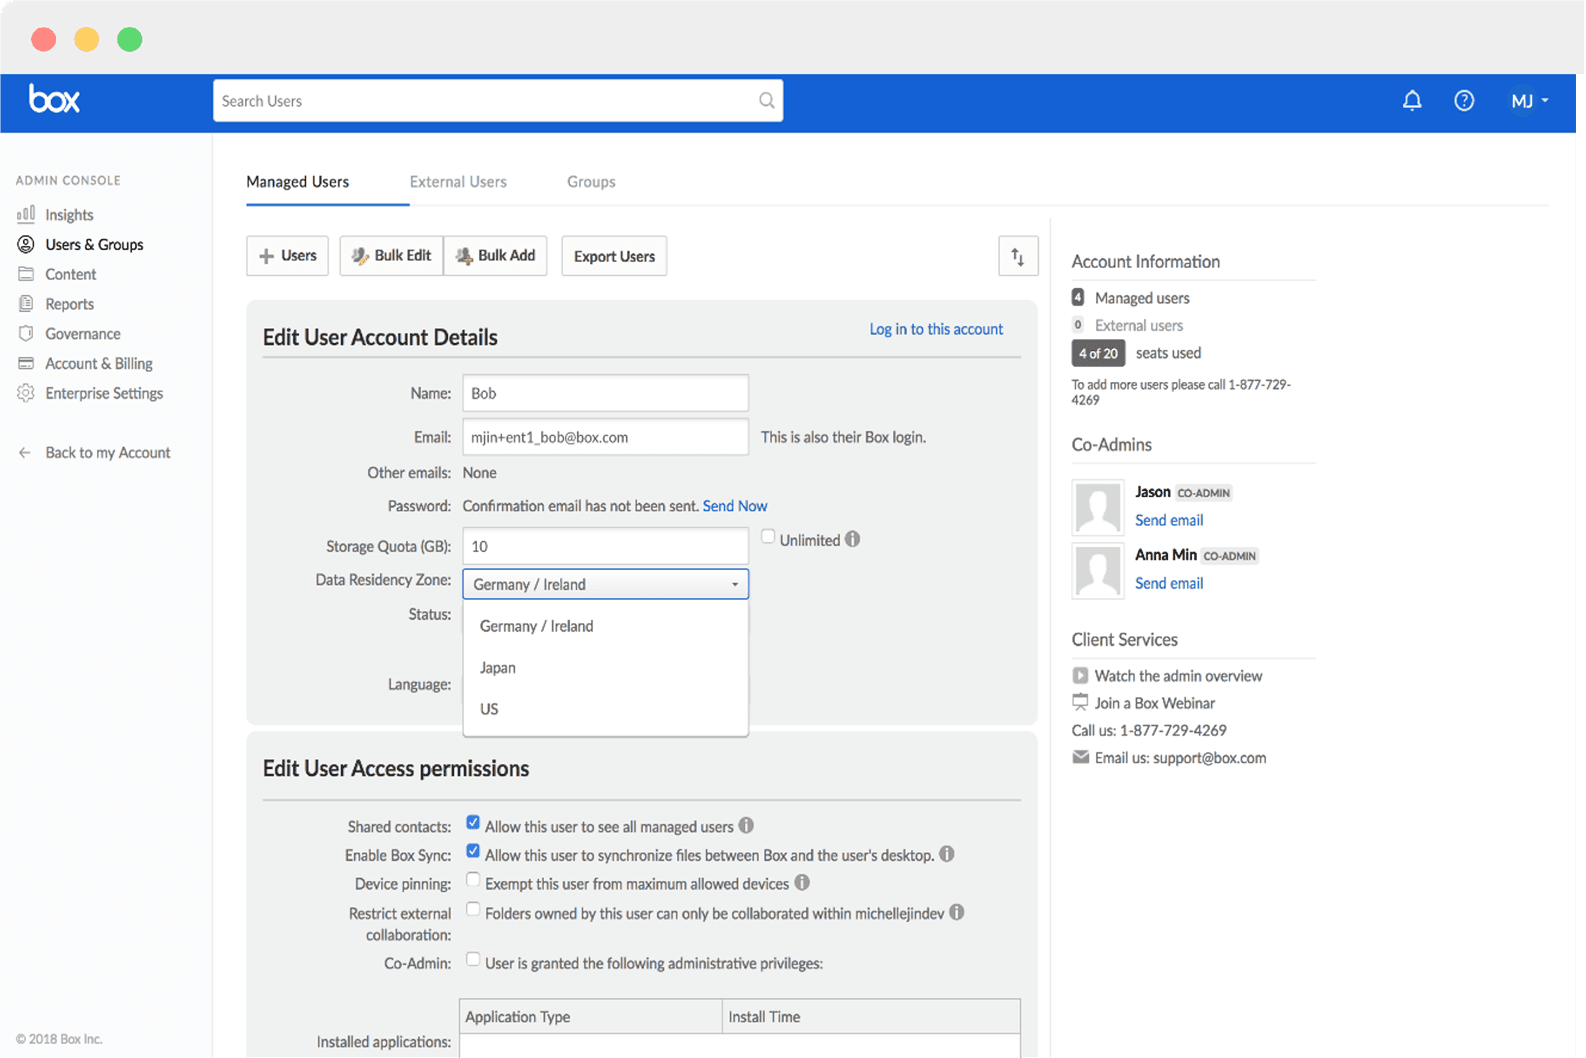
Task: Click the Email input field
Action: pos(605,437)
